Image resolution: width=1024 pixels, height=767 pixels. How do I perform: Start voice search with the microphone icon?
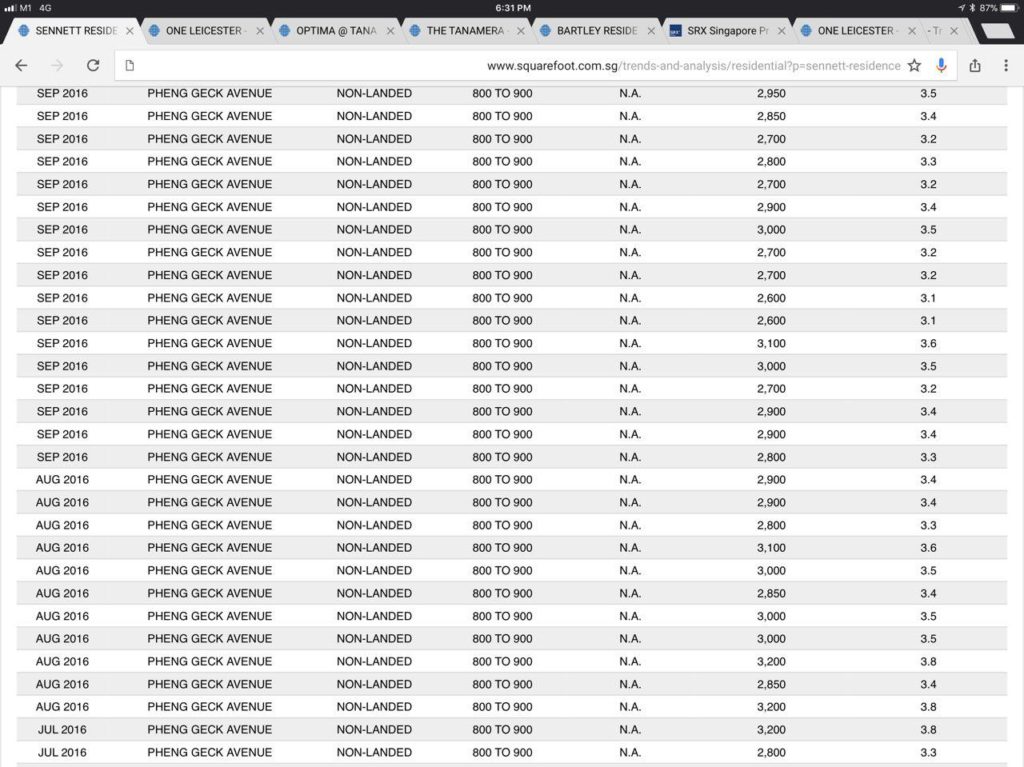coord(941,65)
